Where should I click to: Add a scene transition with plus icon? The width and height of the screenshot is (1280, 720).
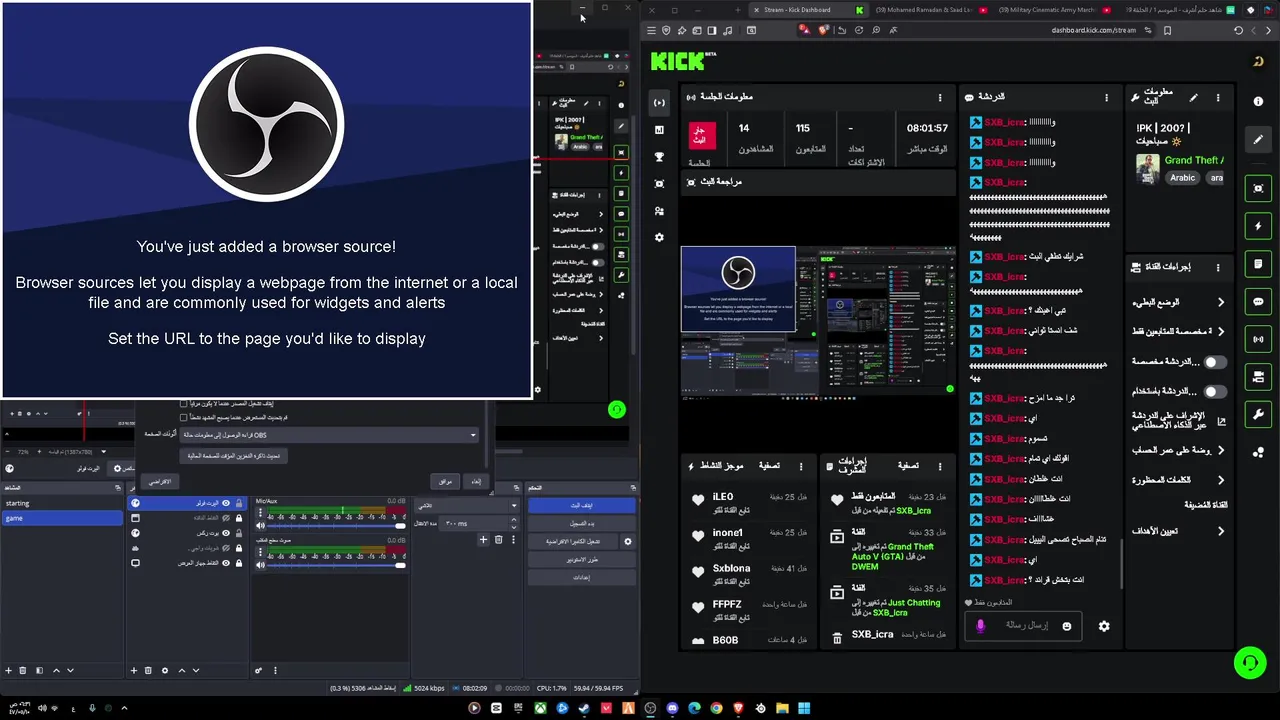(483, 540)
